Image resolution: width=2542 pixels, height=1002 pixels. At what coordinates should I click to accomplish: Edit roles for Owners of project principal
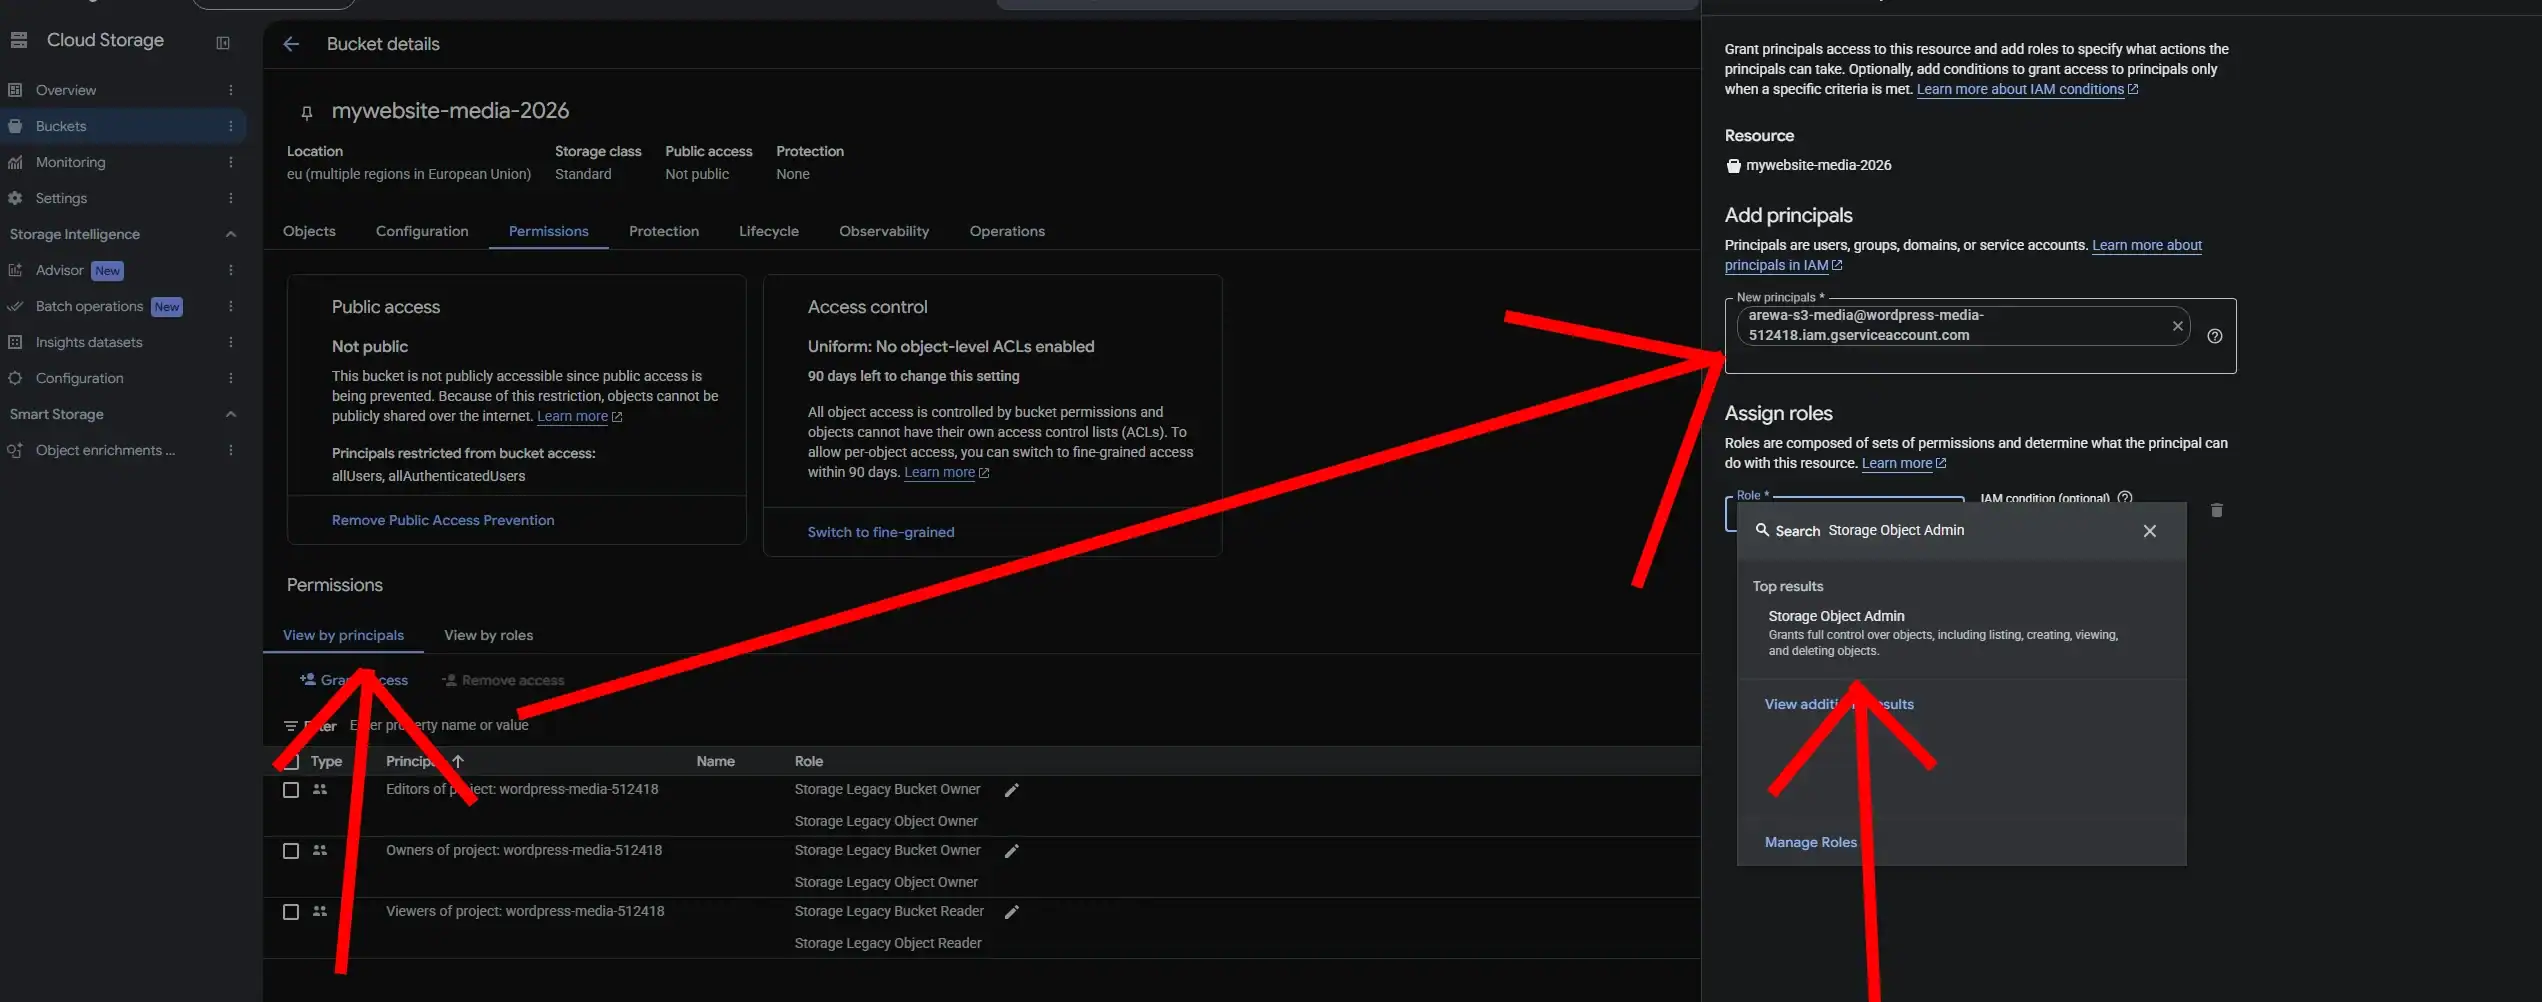tap(1011, 851)
